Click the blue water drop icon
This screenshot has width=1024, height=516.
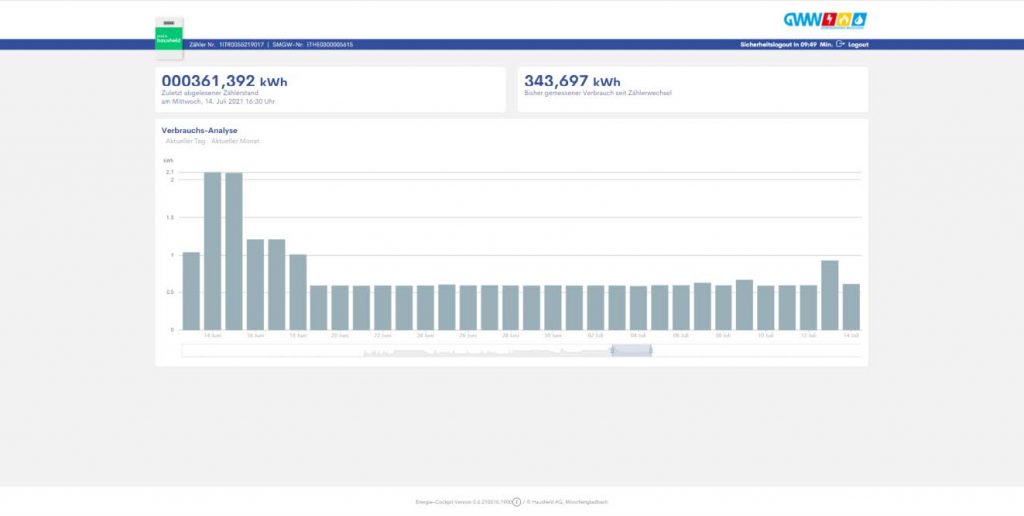(859, 19)
